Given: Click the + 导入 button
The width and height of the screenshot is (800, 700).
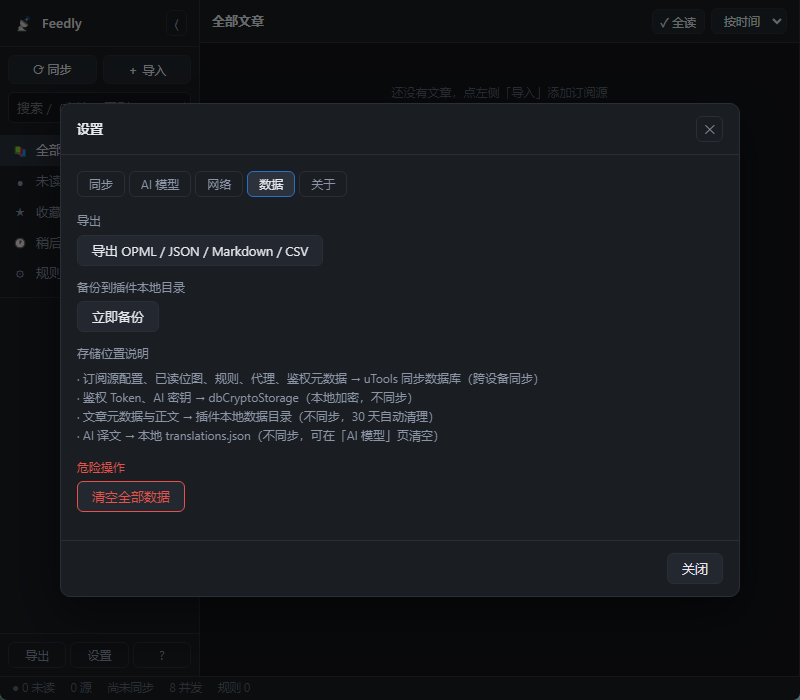Looking at the screenshot, I should (147, 69).
